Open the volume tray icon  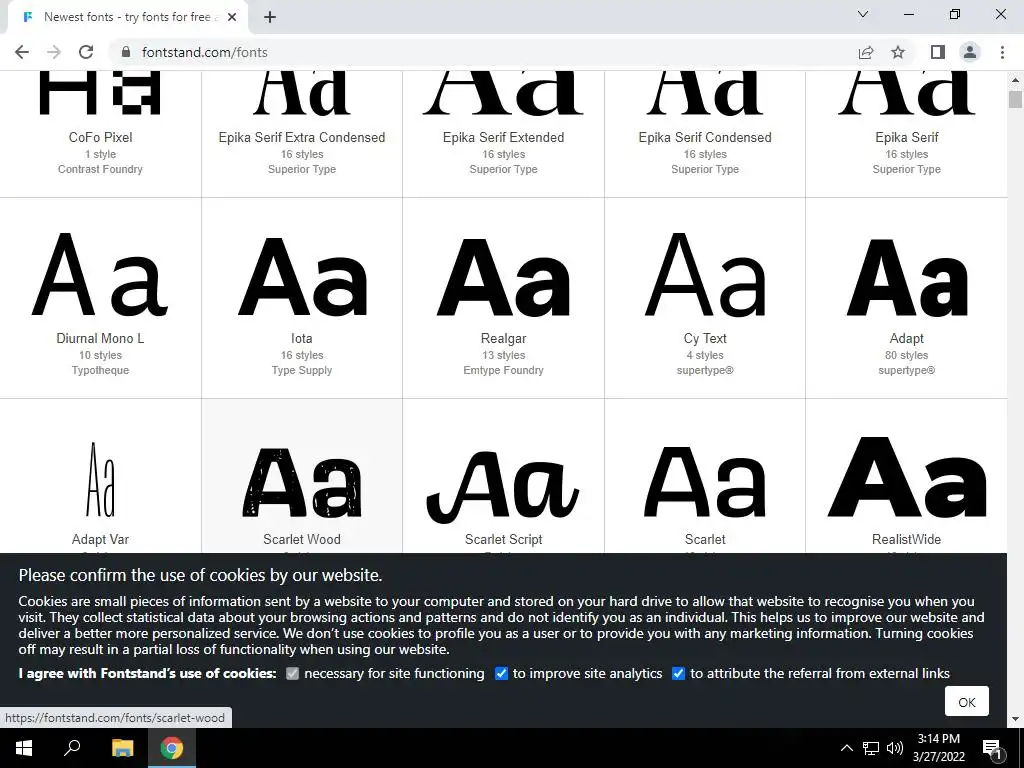(895, 748)
